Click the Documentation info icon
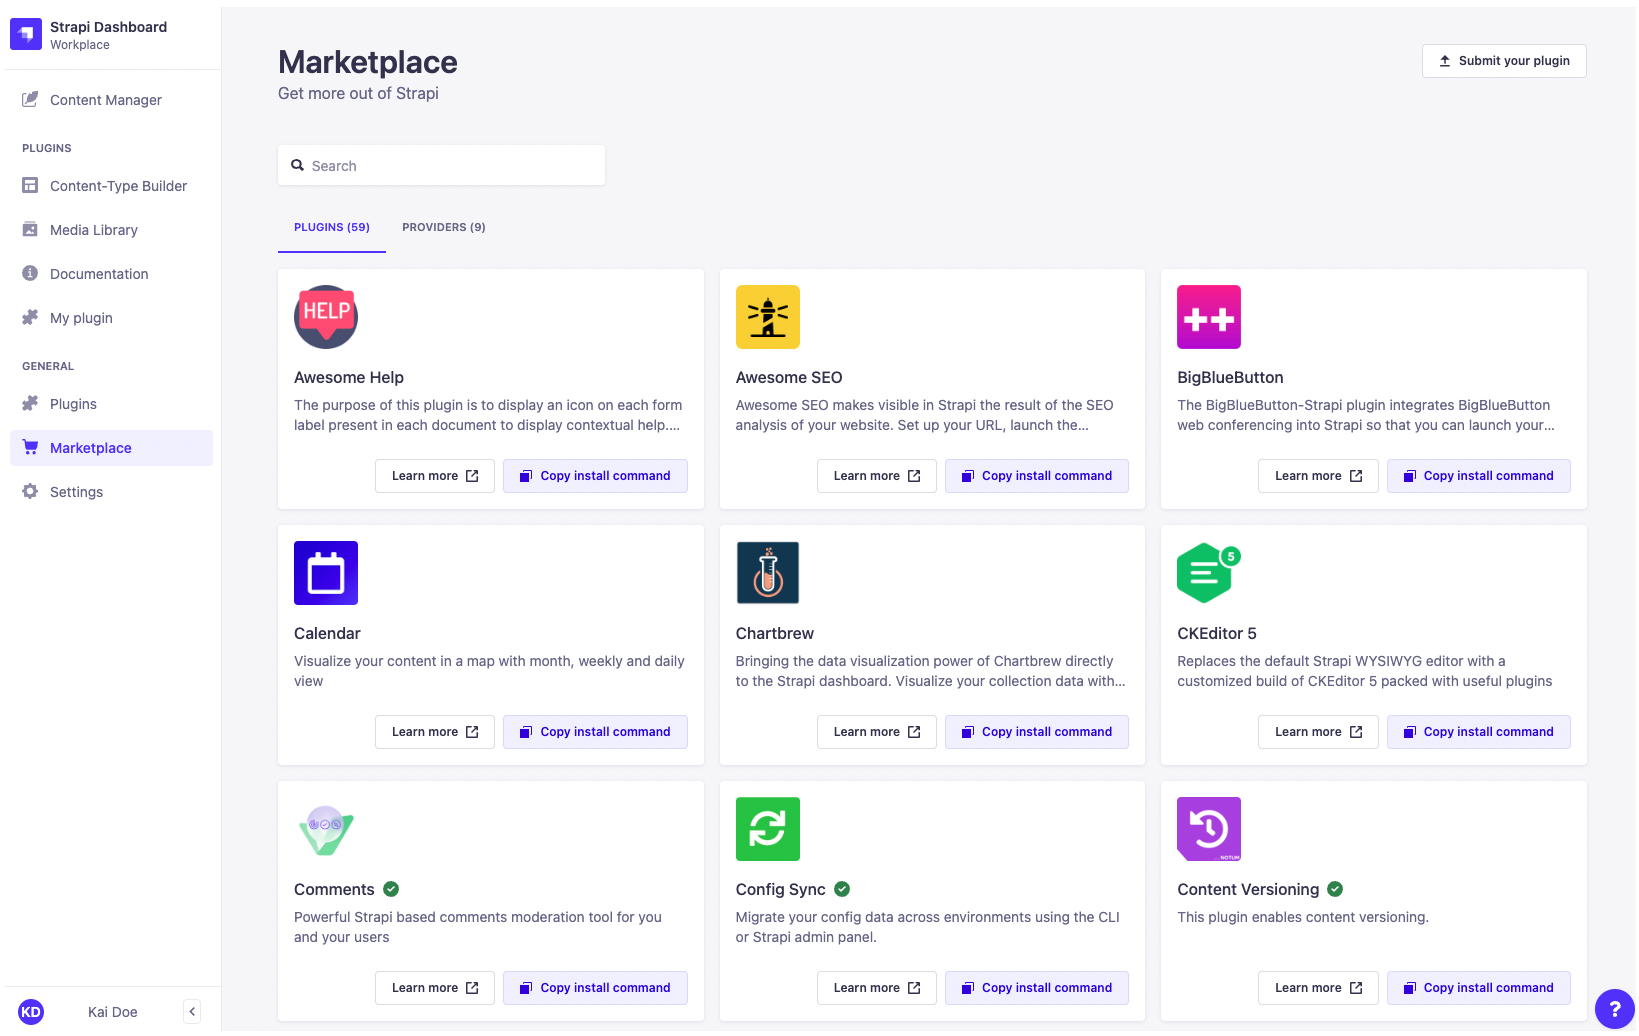Screen dimensions: 1639x1036 30,273
